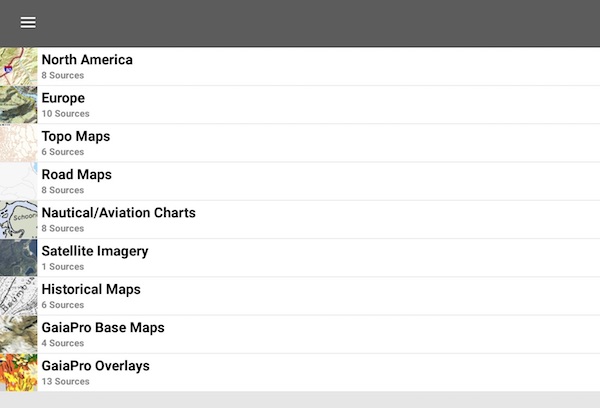
Task: Select the Europe map category
Action: pyautogui.click(x=63, y=98)
